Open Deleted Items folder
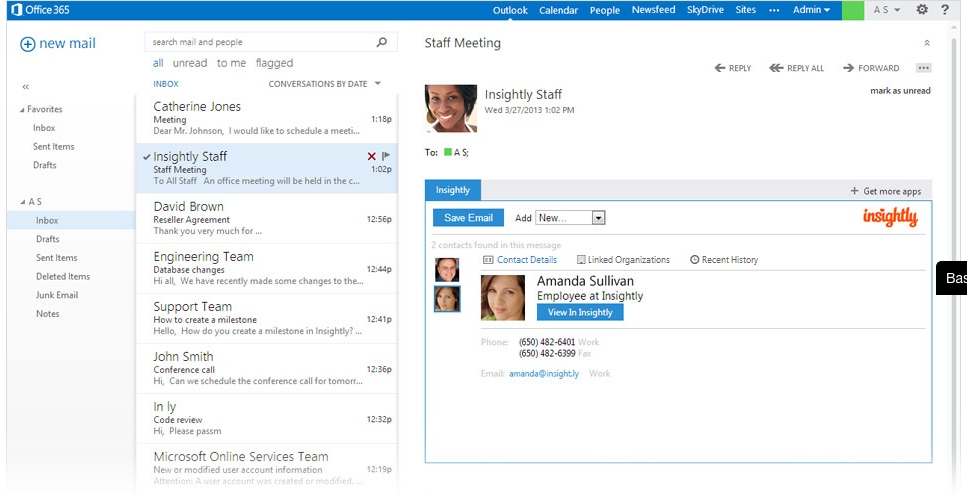 (63, 276)
